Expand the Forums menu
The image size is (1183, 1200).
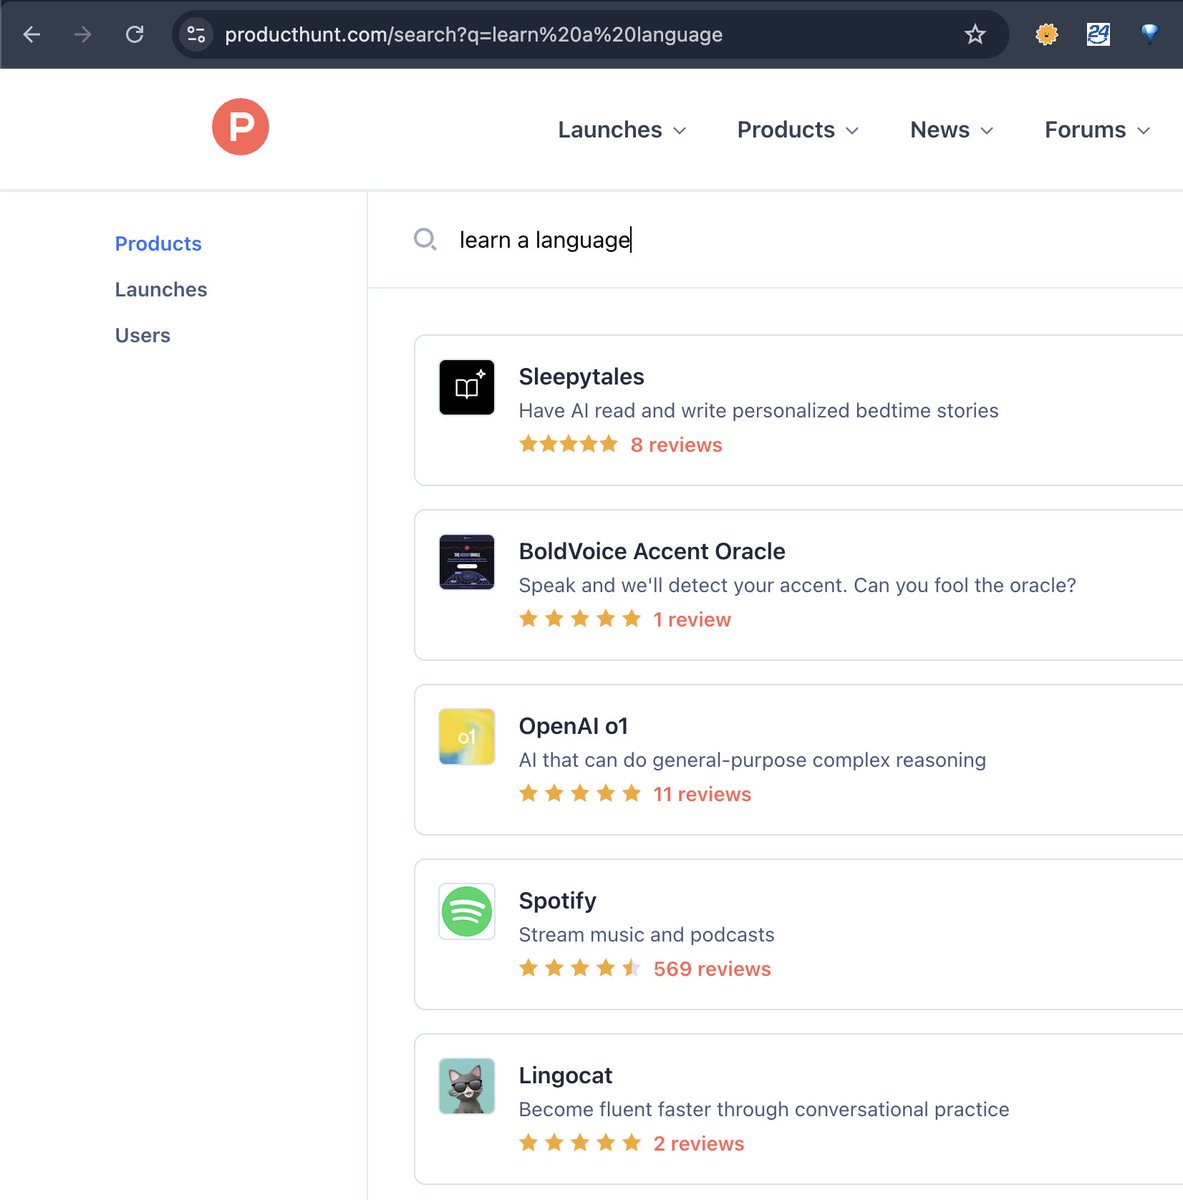pyautogui.click(x=1098, y=130)
